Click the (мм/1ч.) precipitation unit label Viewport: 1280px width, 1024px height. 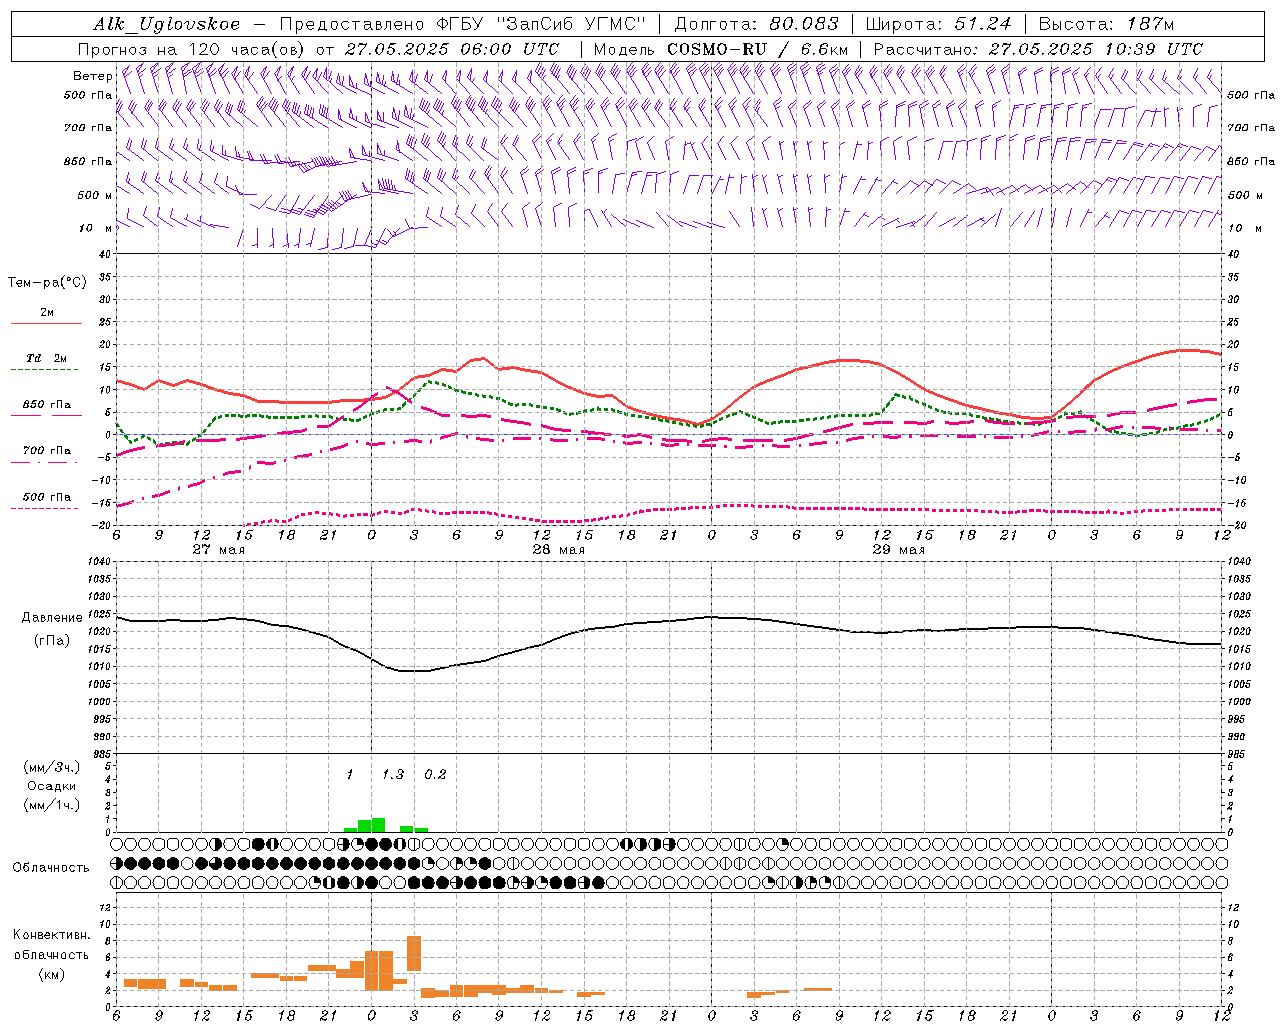(52, 805)
